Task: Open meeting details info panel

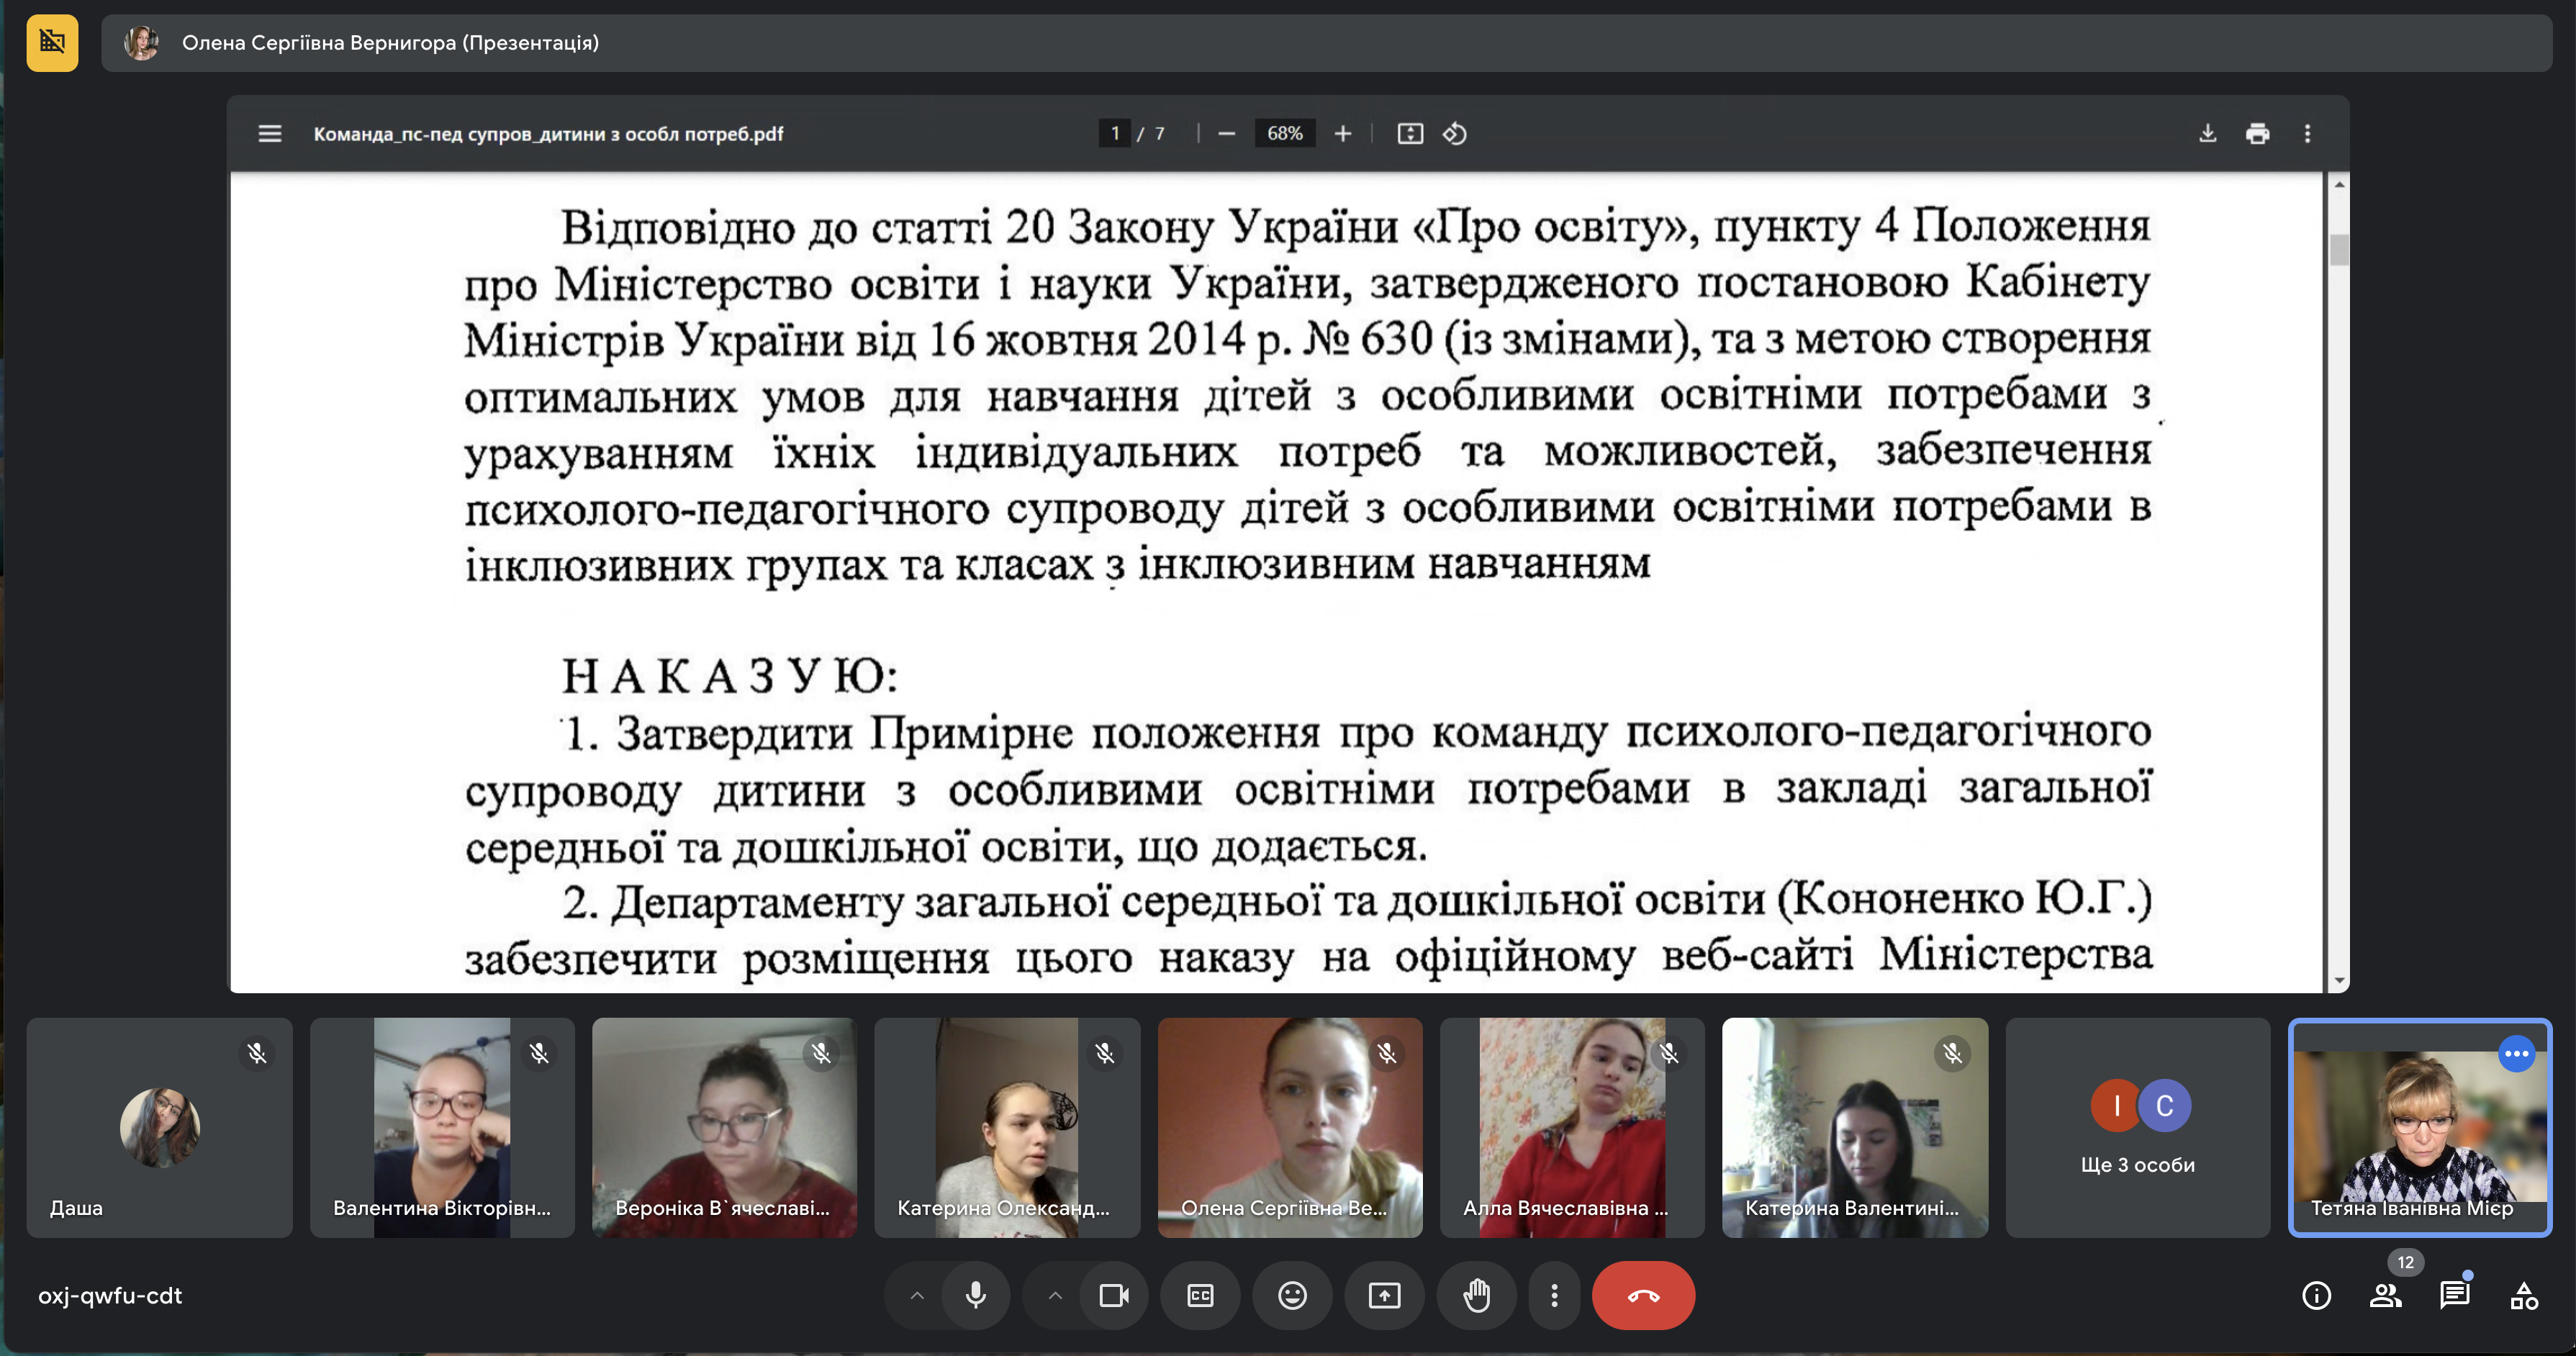Action: point(2316,1296)
